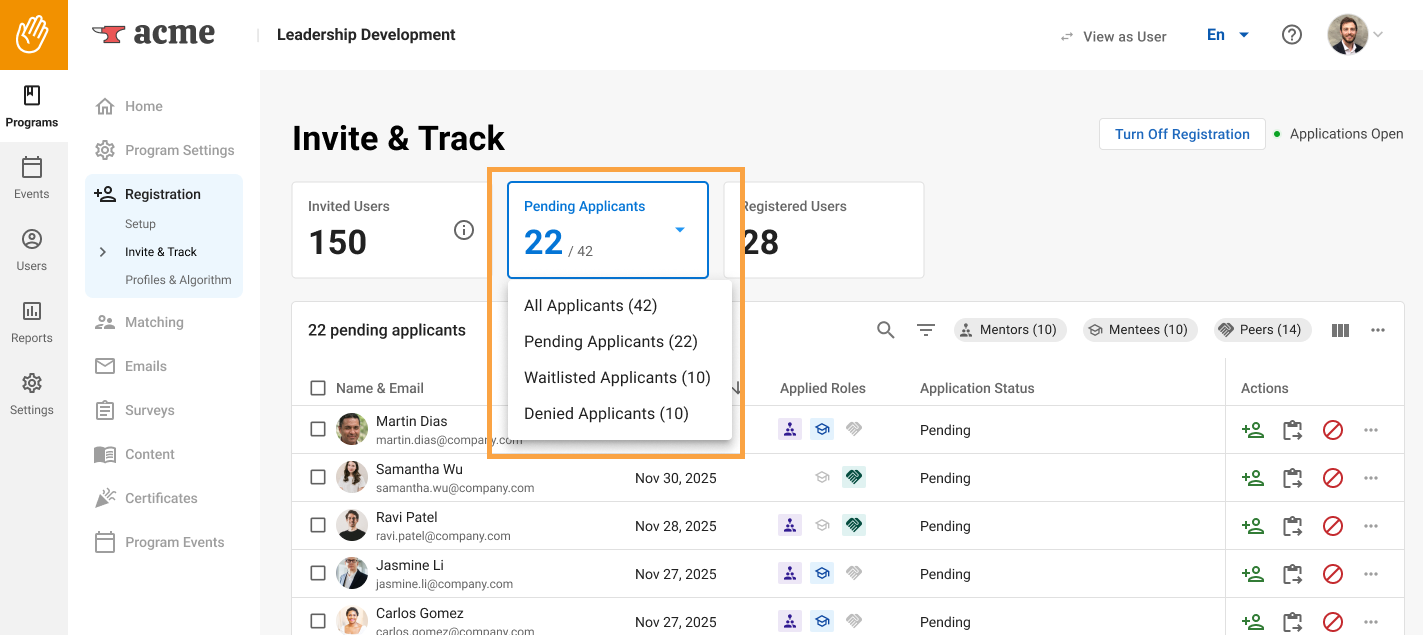
Task: Click the search icon above the applicants table
Action: [885, 330]
